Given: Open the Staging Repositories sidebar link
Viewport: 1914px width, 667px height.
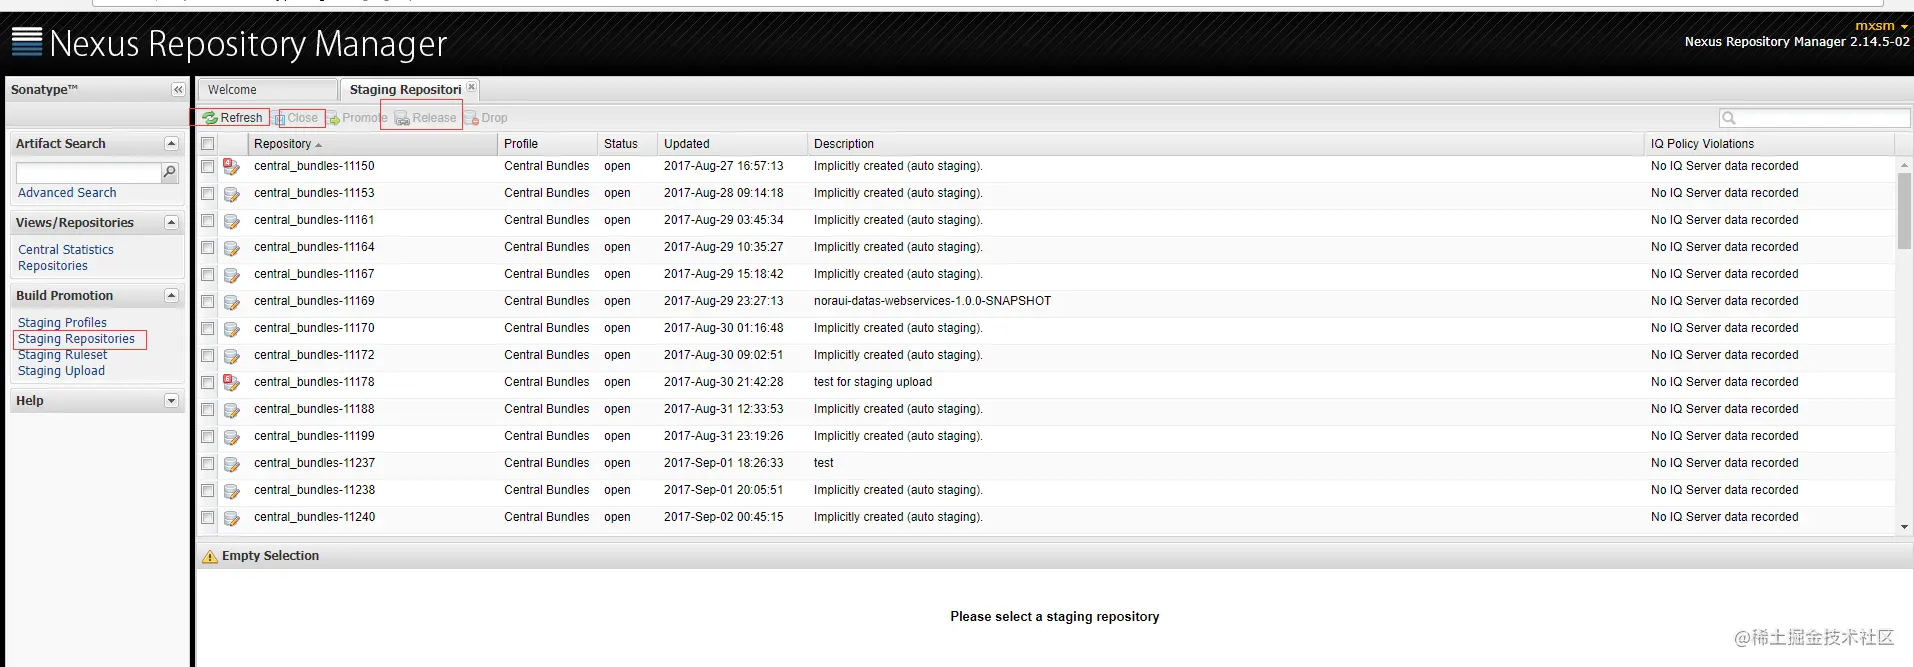Looking at the screenshot, I should coord(76,339).
